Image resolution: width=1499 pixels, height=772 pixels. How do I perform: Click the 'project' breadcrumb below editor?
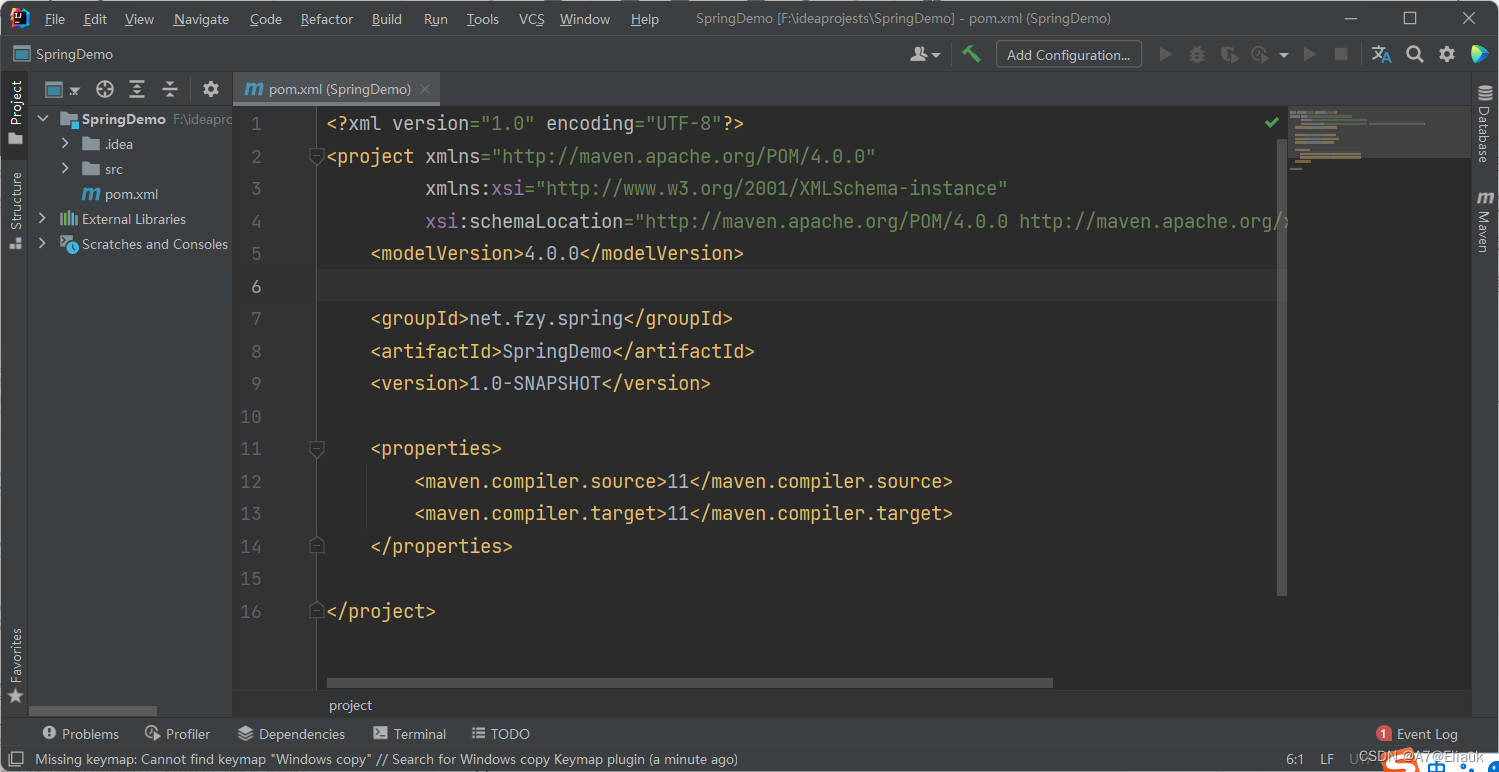[x=350, y=705]
